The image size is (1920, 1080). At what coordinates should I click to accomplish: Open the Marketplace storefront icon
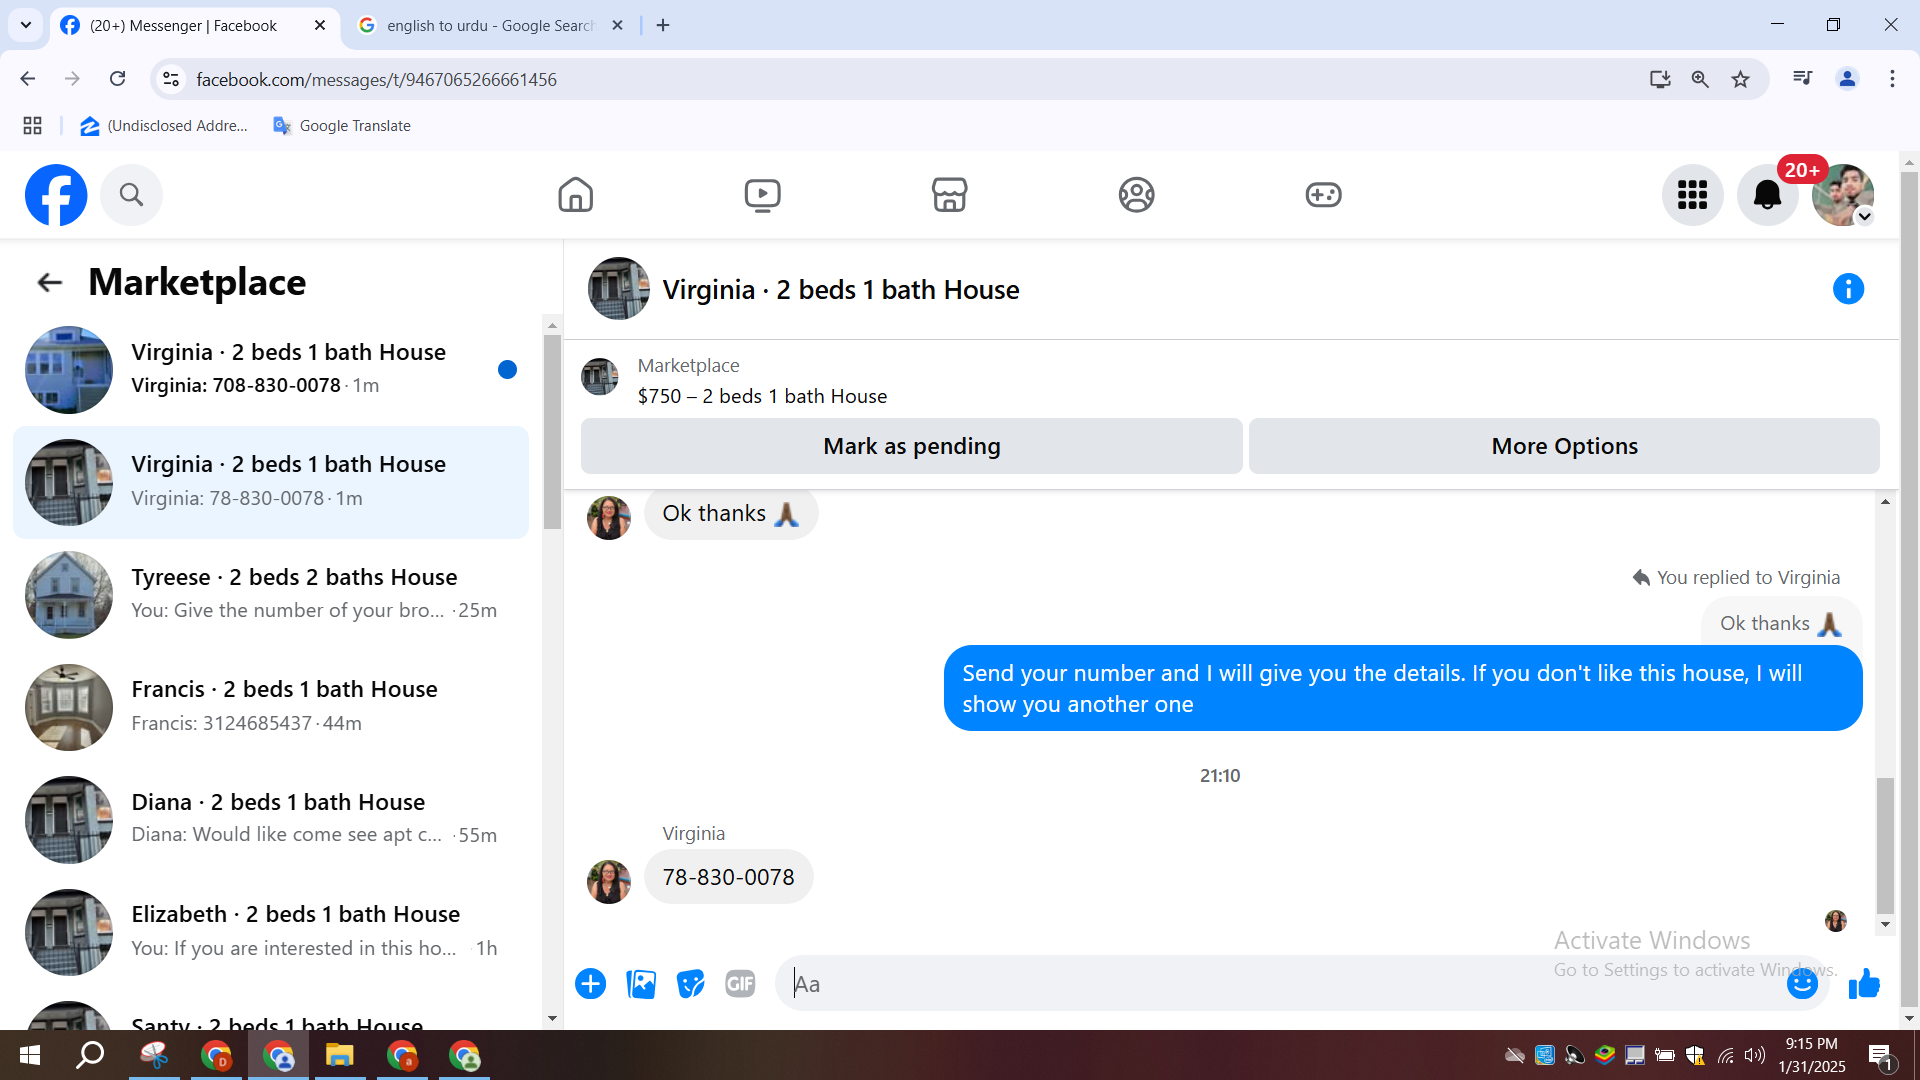pos(949,195)
